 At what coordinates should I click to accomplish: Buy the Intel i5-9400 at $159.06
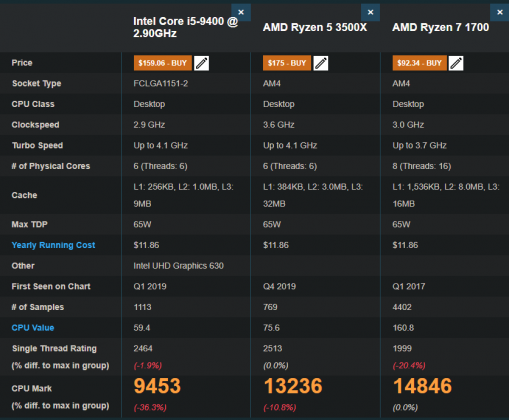click(x=163, y=63)
